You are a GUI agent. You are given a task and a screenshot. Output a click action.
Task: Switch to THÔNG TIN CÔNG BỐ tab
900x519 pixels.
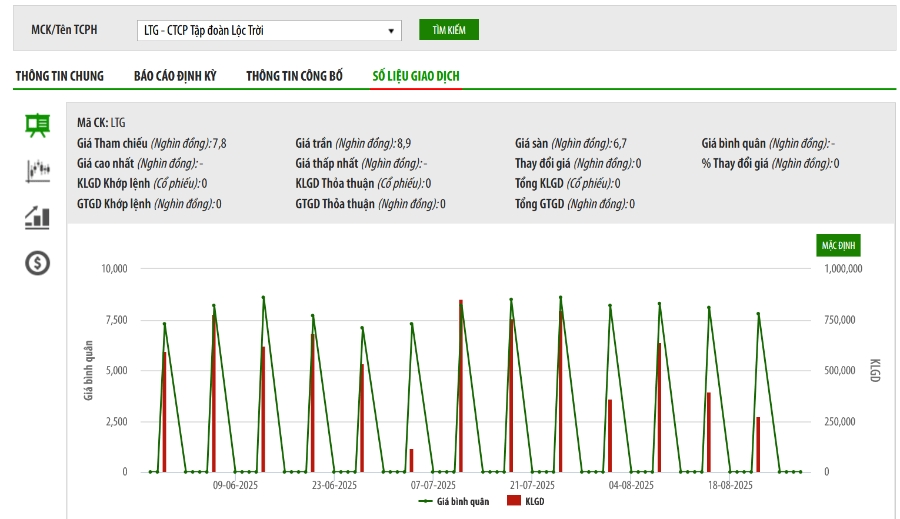tap(294, 76)
